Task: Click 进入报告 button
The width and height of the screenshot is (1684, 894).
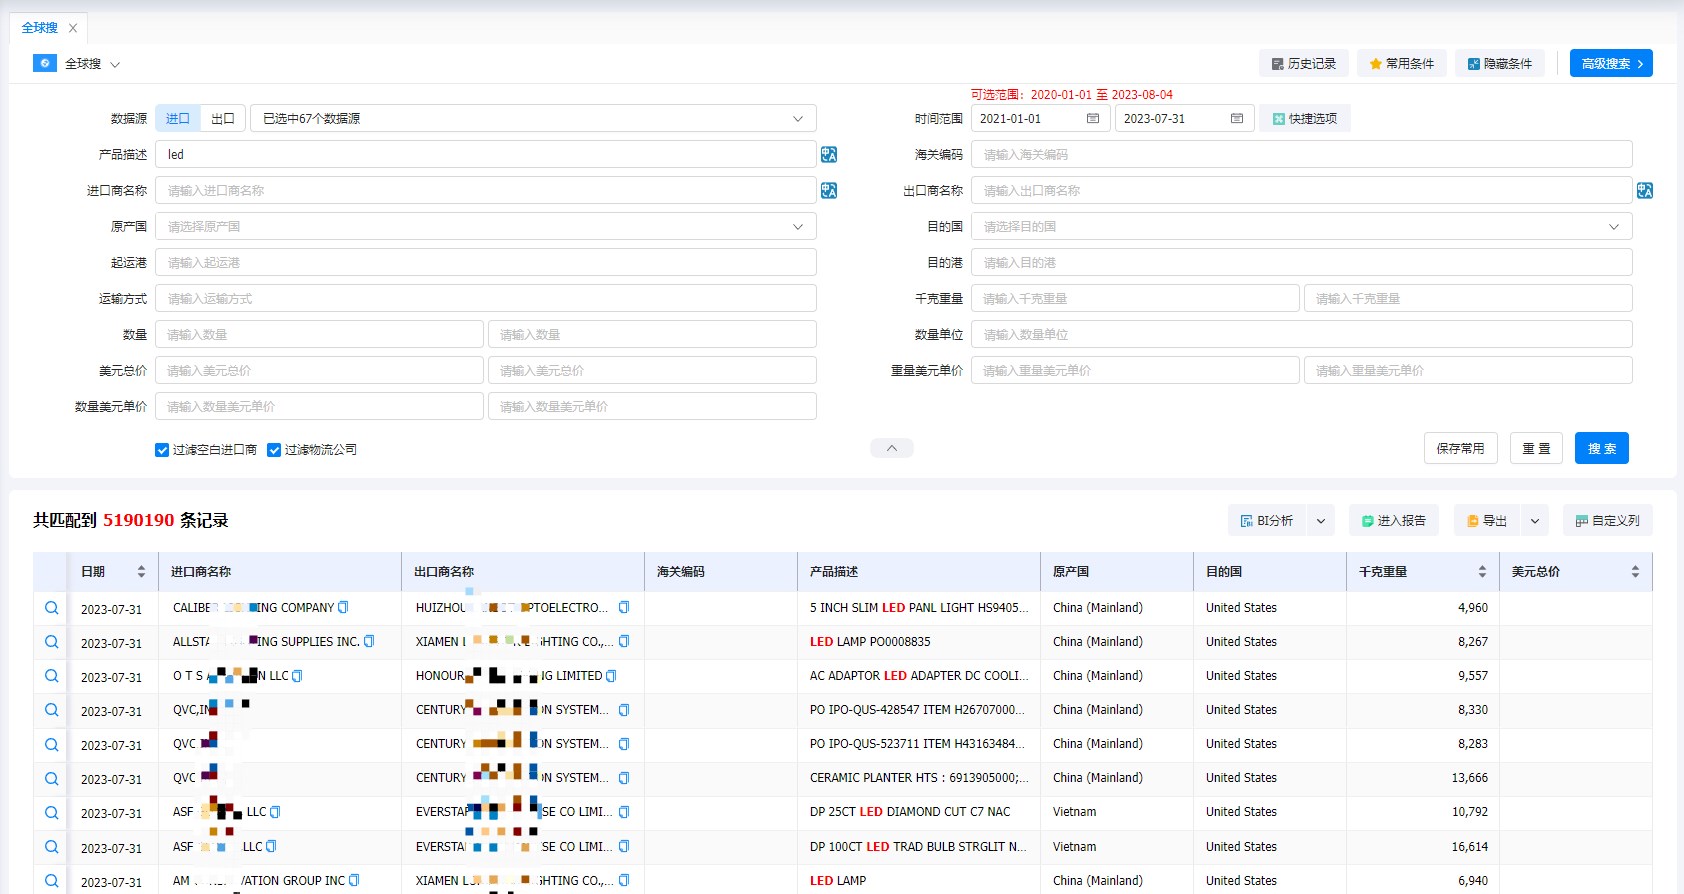Action: [x=1394, y=521]
